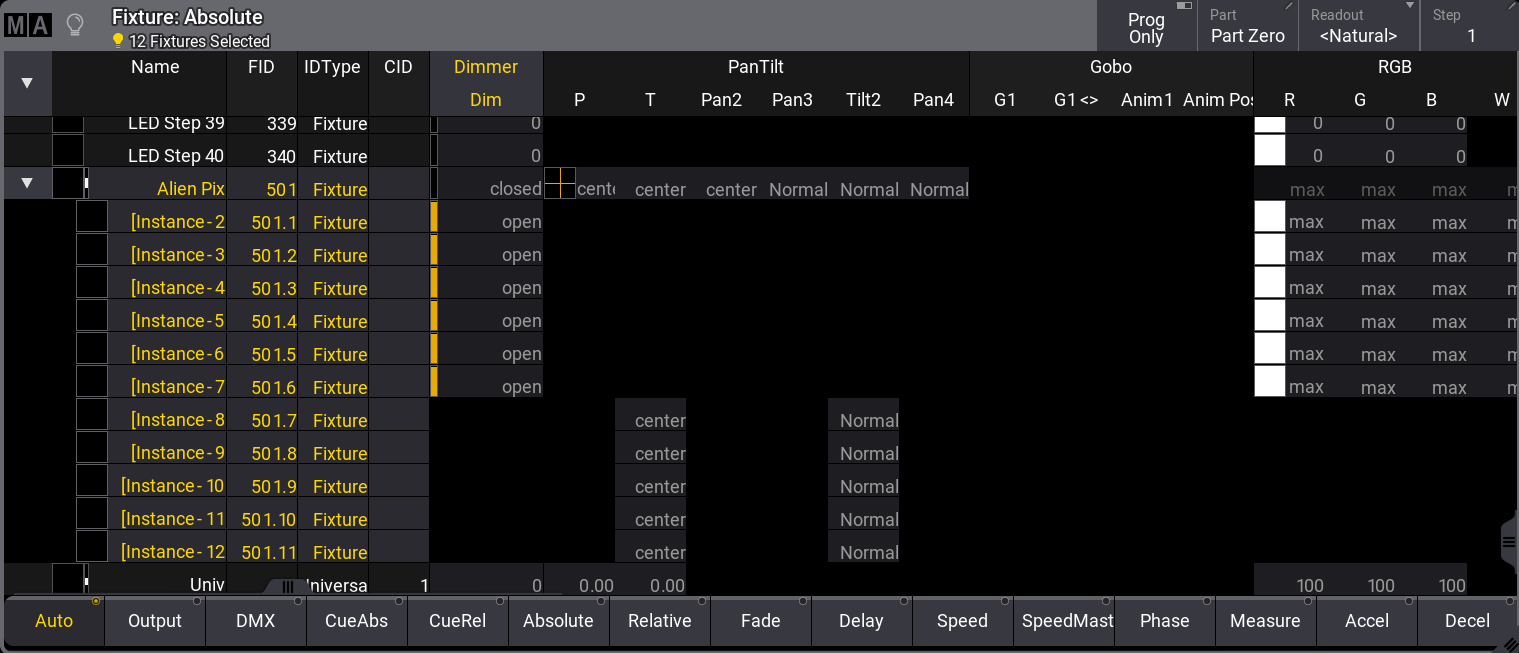Click the selection box for Instance-2 row
Screen dimensions: 1519x653
point(92,217)
